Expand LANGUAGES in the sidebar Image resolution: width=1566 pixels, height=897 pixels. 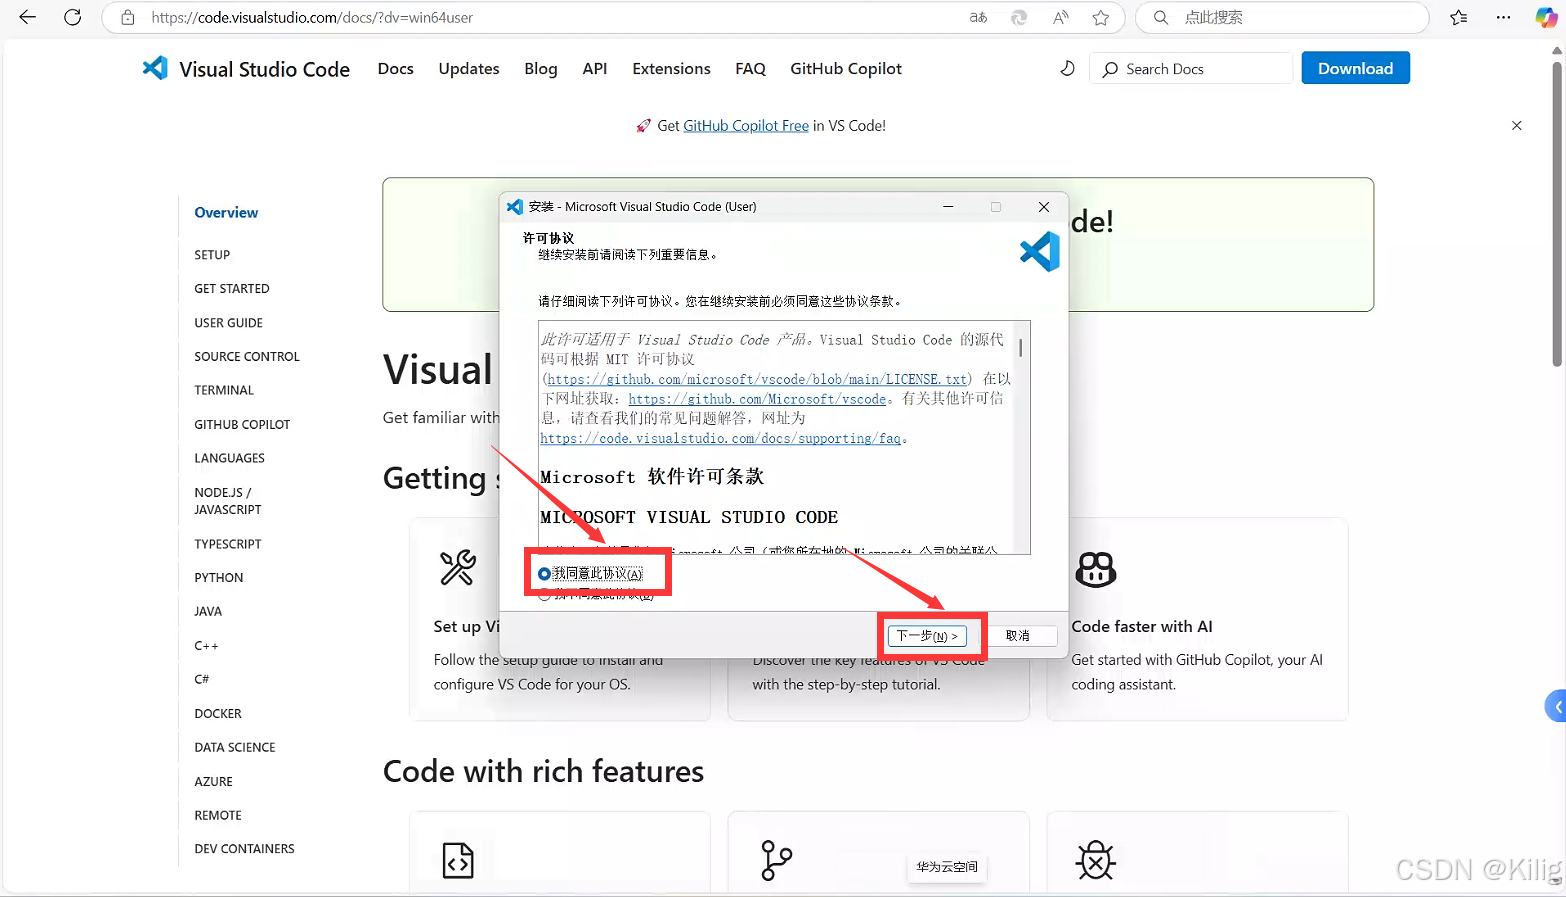pos(229,458)
